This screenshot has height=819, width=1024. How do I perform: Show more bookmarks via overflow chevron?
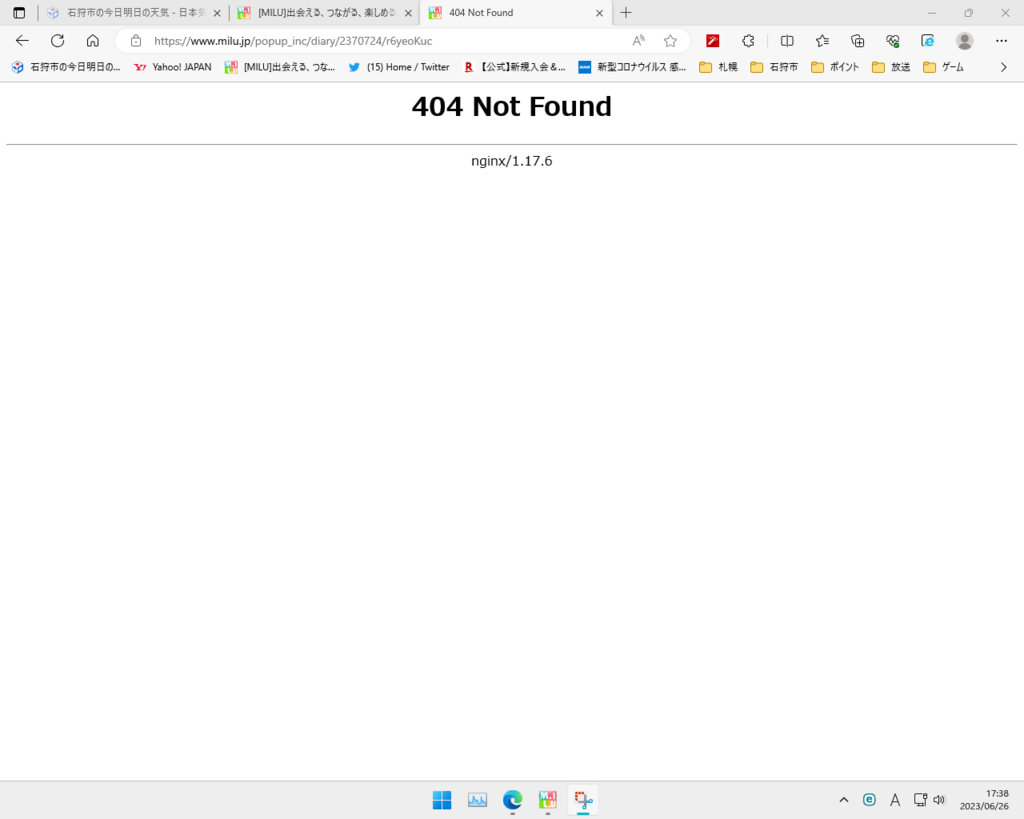1003,67
